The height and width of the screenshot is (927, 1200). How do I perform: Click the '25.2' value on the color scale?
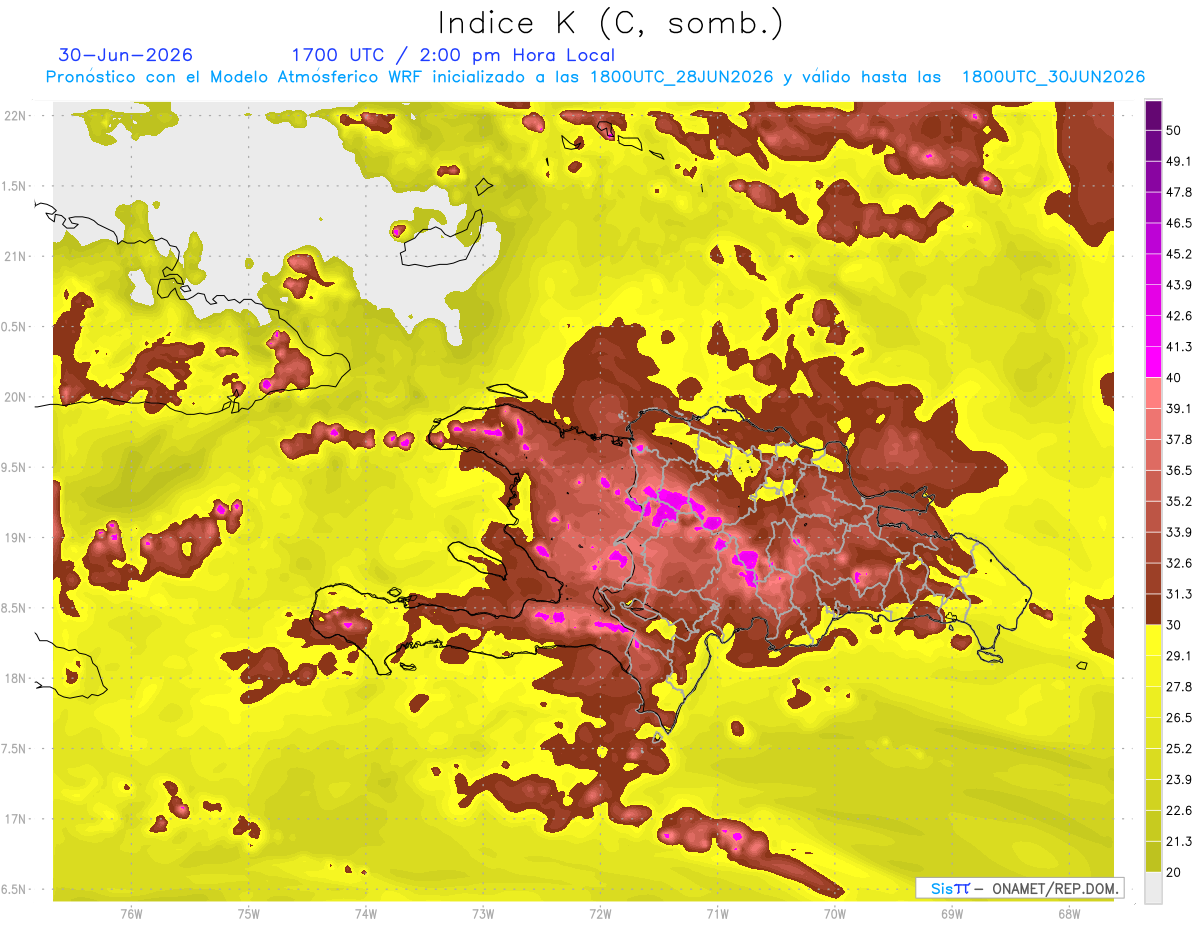coord(1180,749)
